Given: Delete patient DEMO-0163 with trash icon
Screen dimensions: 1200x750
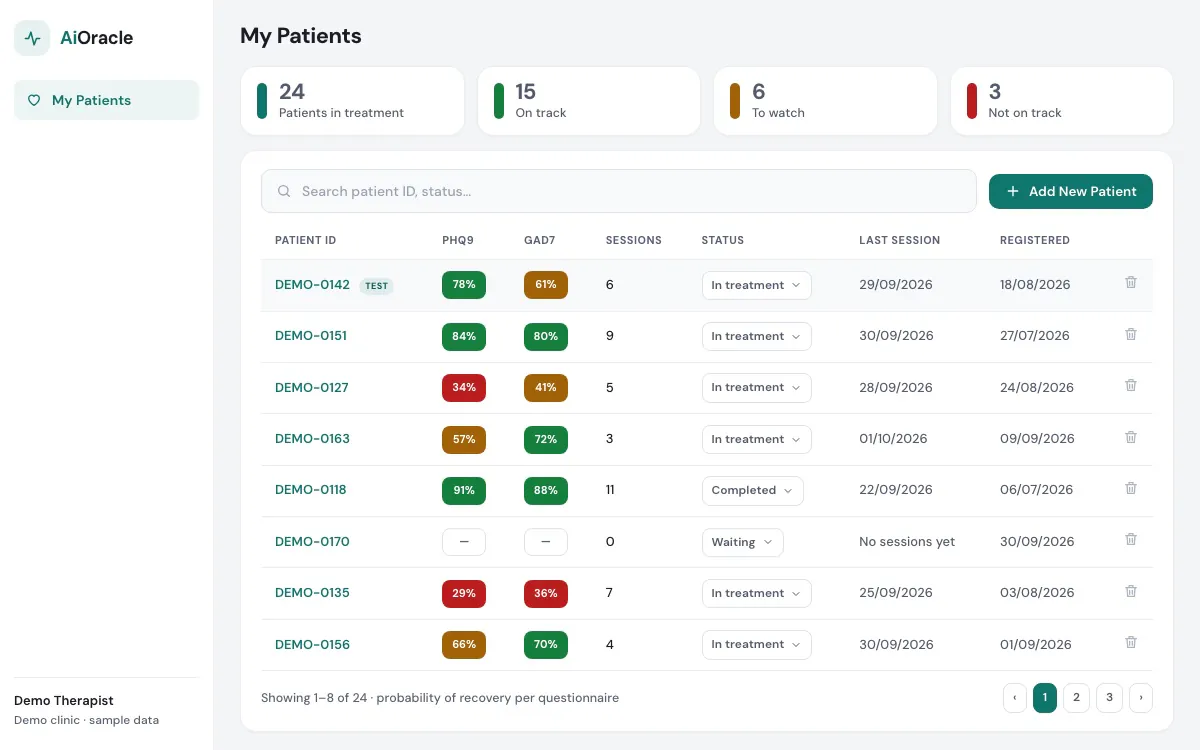Looking at the screenshot, I should (1131, 437).
